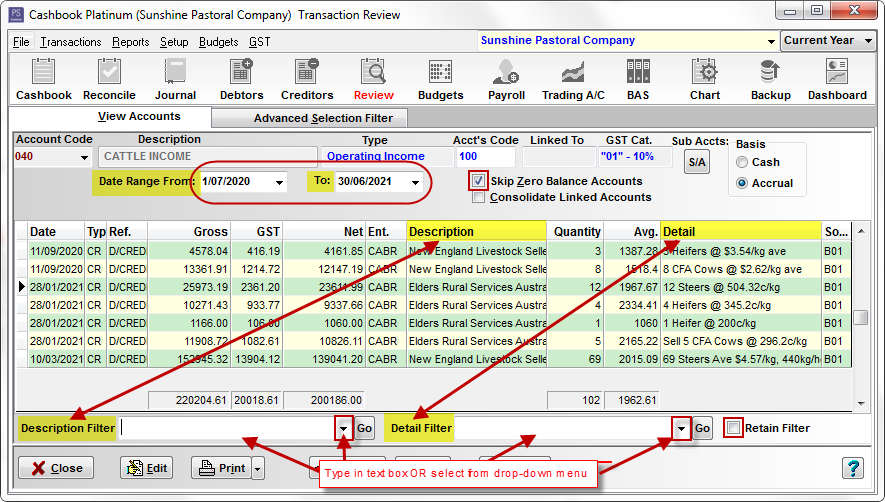Click the Acct's Code field showing 100
Screen dimensions: 885x502
coord(485,156)
